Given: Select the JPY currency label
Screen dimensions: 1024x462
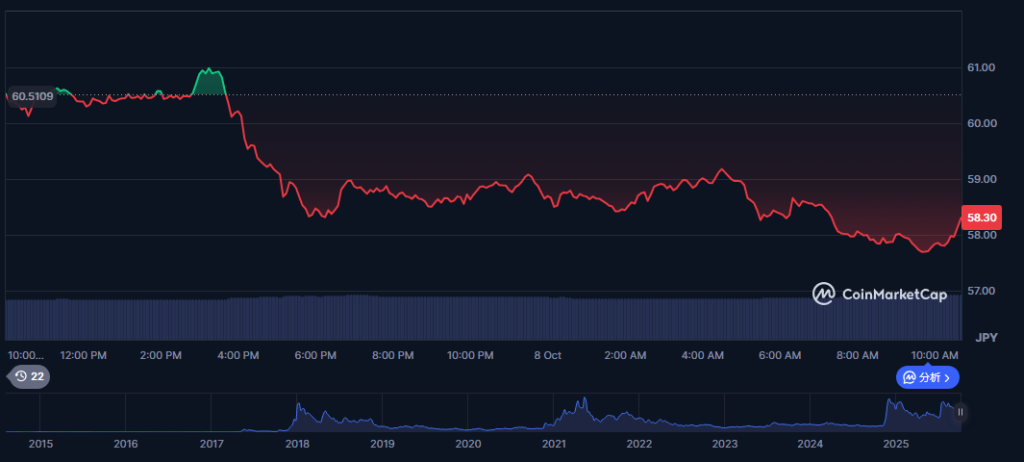Looking at the screenshot, I should (x=987, y=337).
